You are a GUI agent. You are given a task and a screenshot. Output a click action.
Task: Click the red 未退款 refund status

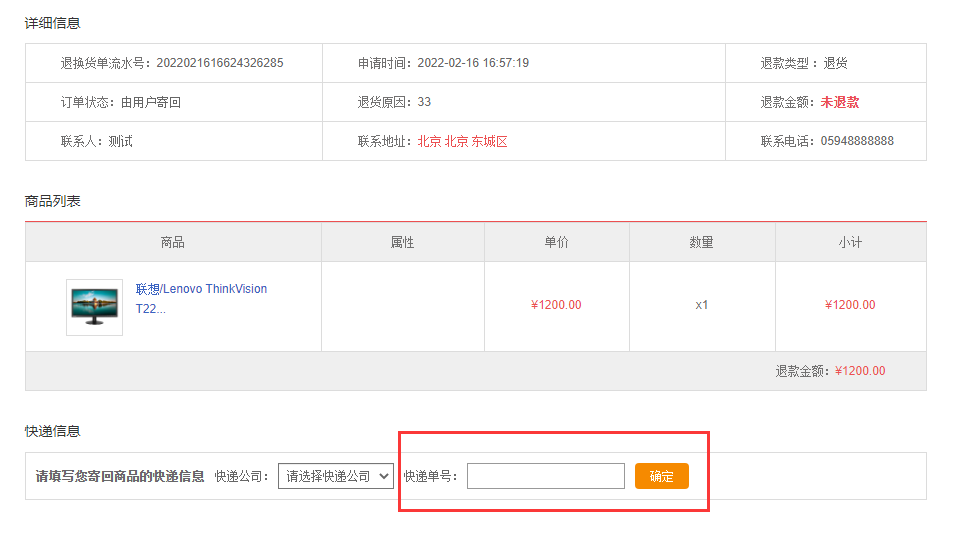click(x=839, y=102)
